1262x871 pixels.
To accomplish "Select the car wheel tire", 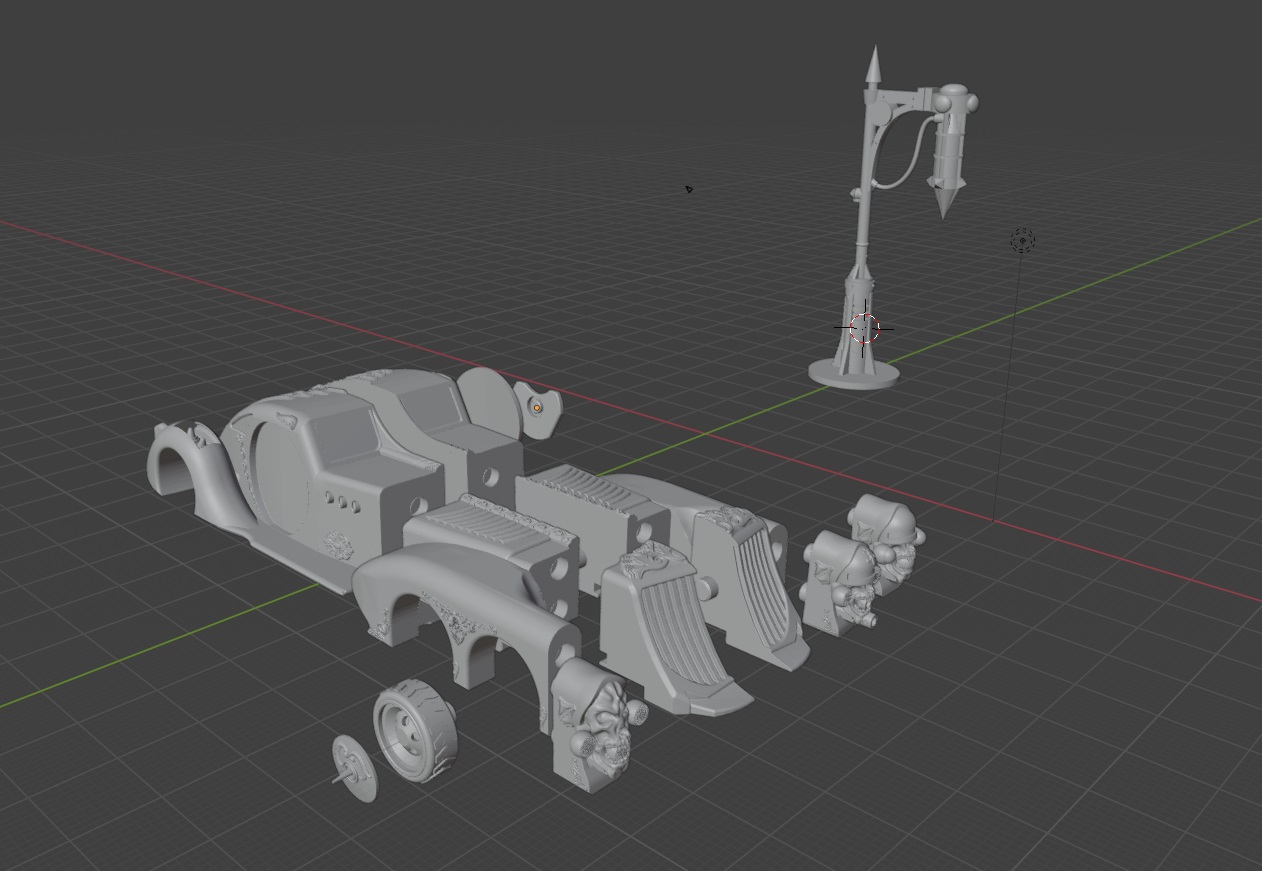I will click(x=414, y=729).
